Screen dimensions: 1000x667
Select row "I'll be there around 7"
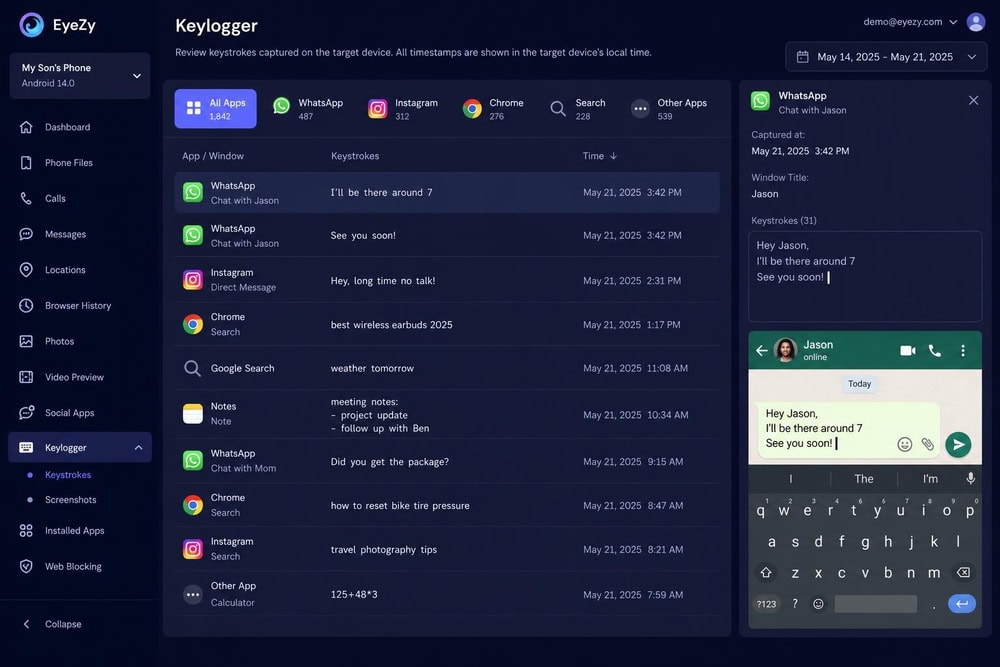(446, 192)
